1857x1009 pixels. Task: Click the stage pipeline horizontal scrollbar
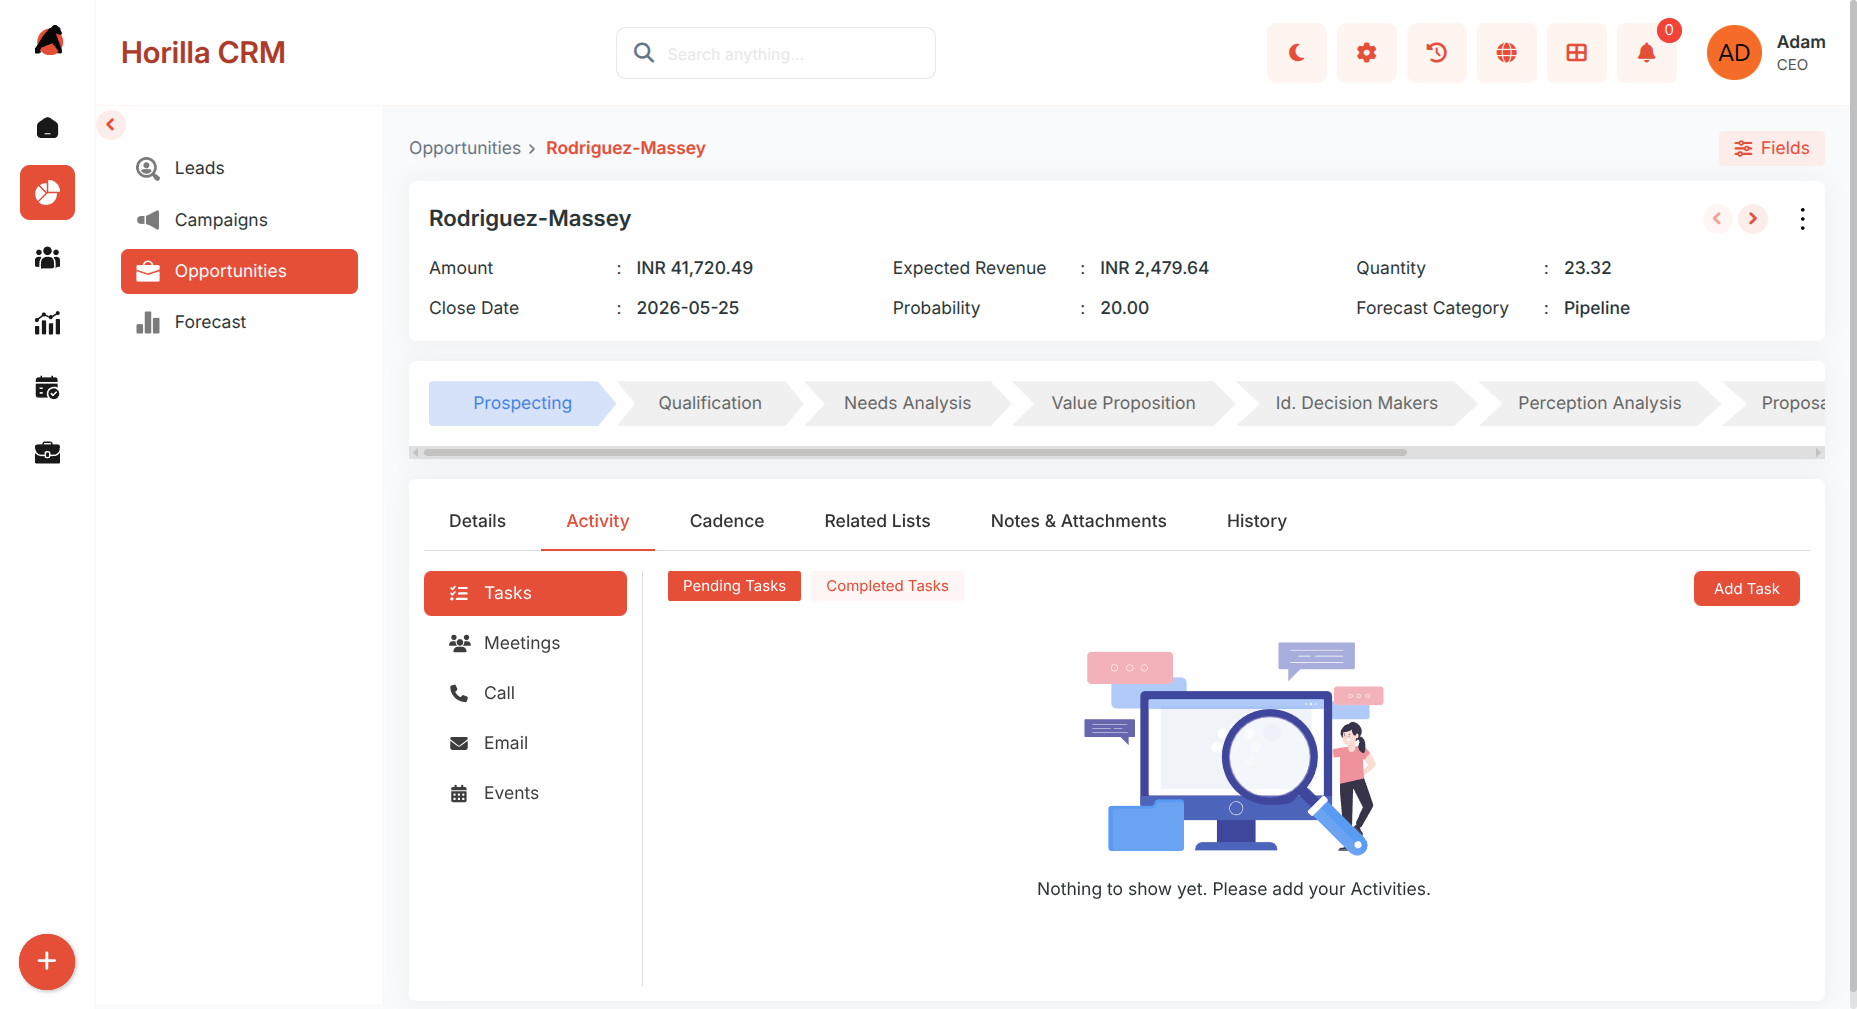(915, 453)
